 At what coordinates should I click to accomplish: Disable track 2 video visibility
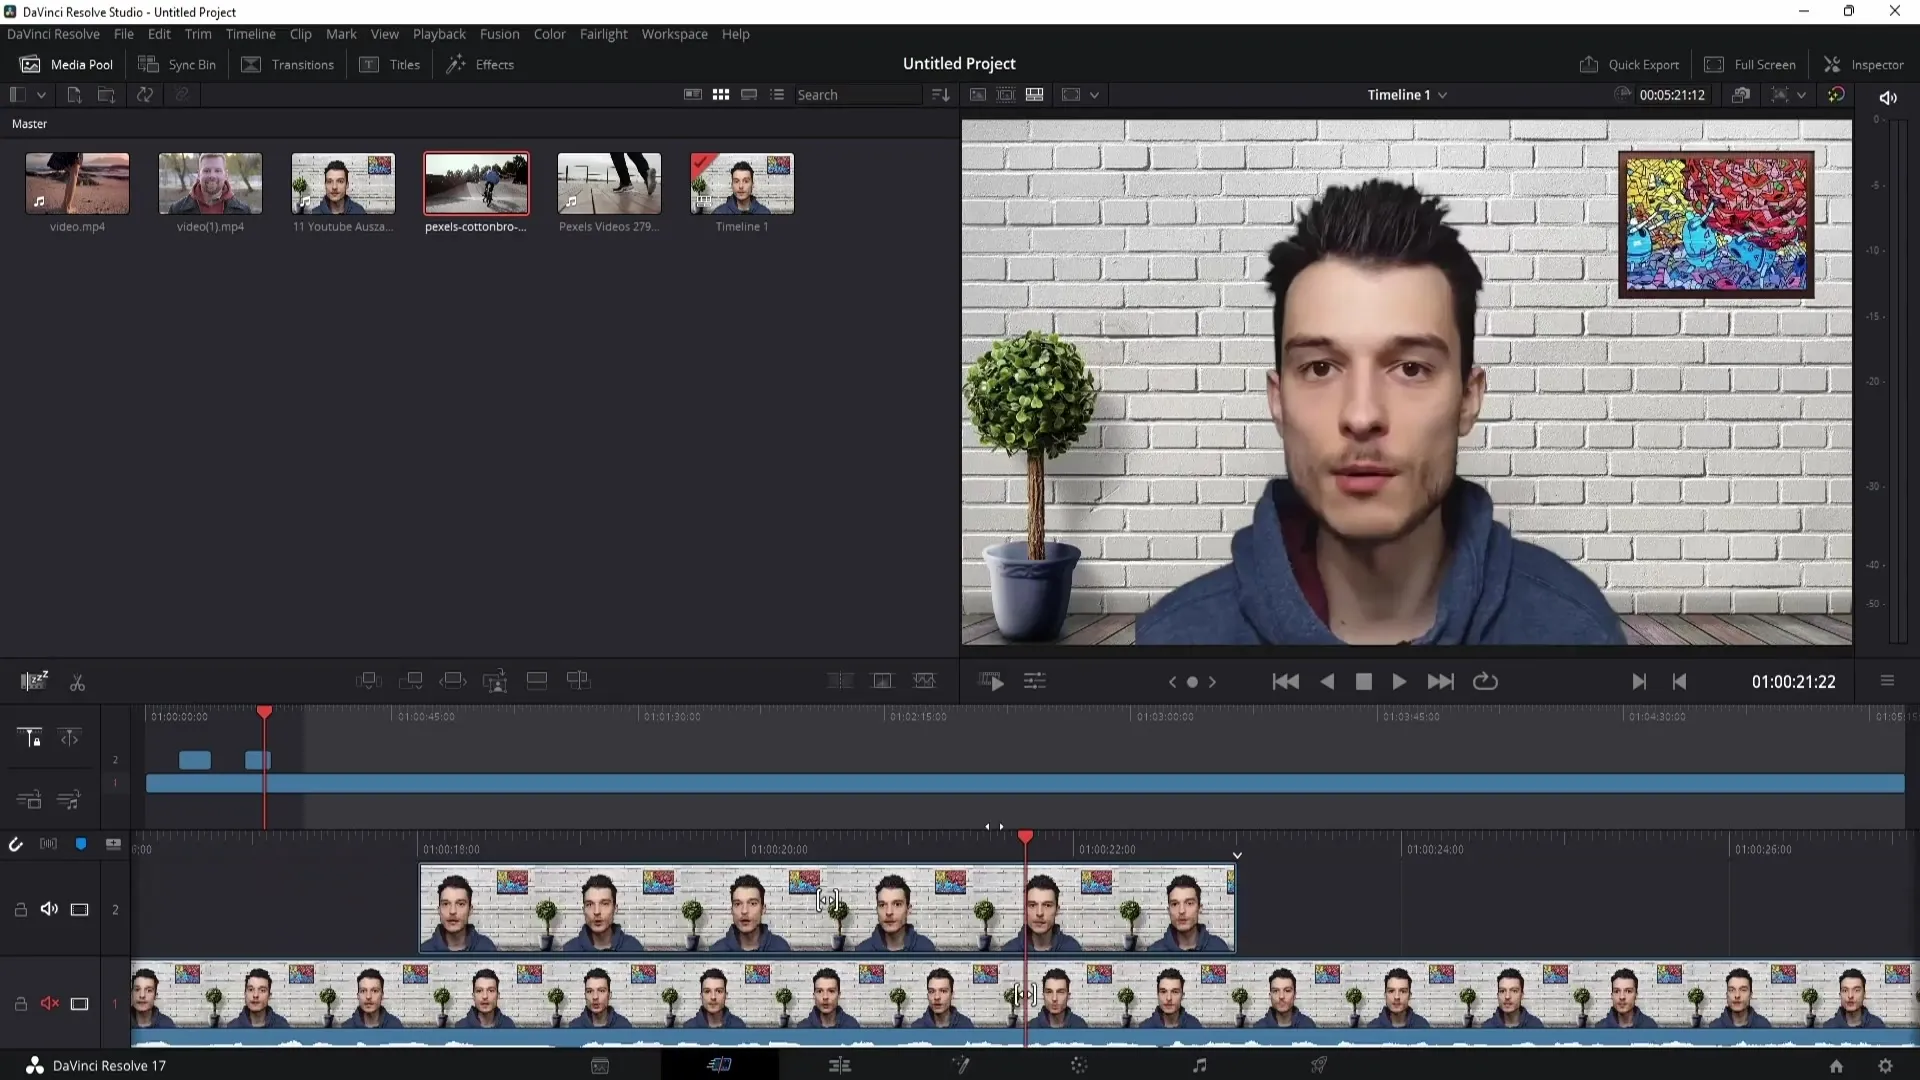click(x=79, y=909)
